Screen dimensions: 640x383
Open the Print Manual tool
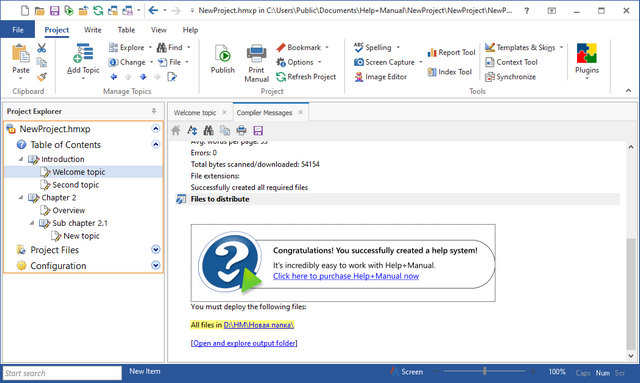coord(256,63)
